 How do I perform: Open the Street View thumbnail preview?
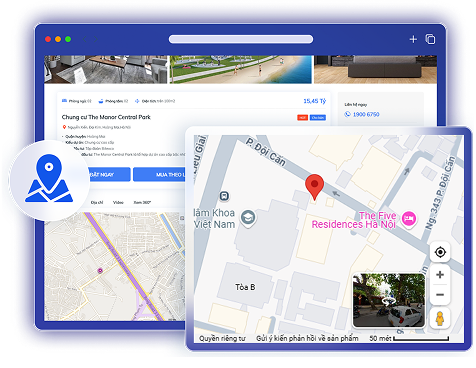pos(389,300)
